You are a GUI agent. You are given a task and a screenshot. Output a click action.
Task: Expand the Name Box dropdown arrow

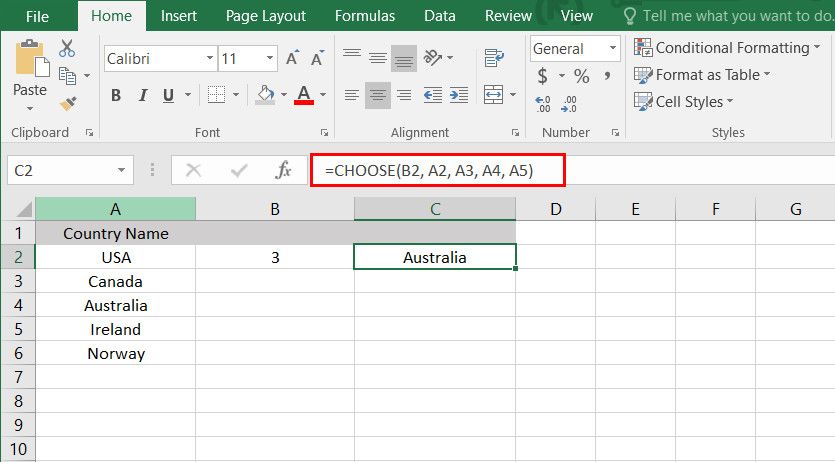click(121, 170)
